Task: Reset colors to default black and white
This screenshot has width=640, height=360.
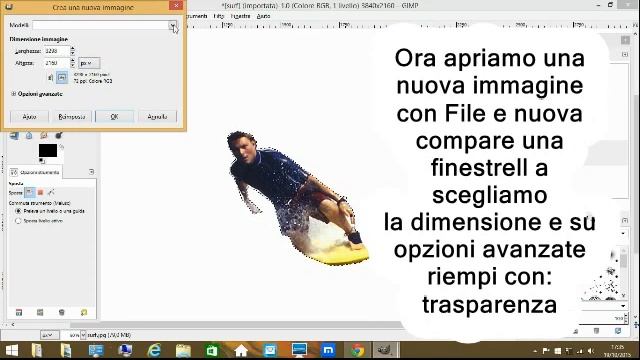Action: point(42,160)
